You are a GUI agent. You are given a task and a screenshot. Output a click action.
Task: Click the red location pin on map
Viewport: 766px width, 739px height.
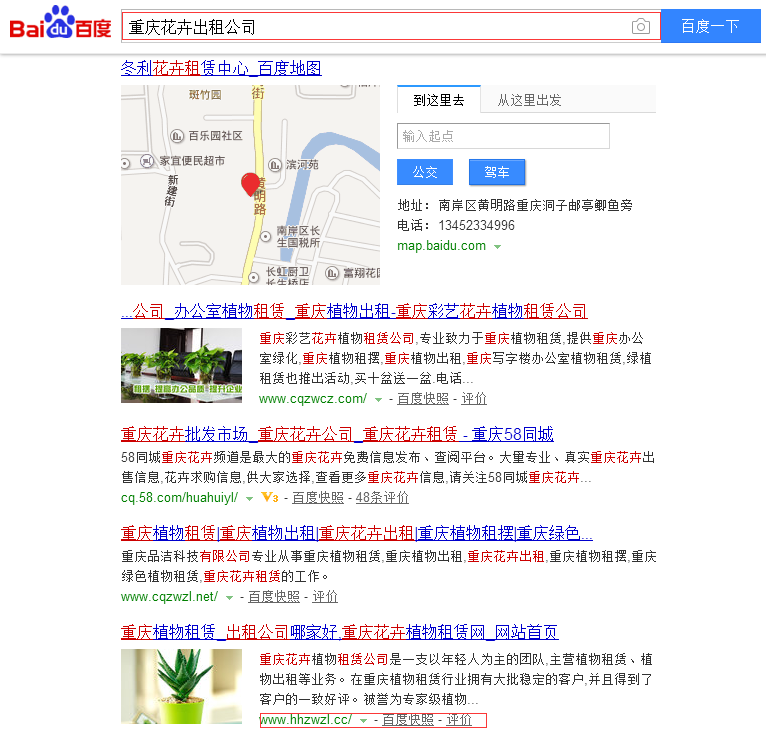pyautogui.click(x=251, y=184)
